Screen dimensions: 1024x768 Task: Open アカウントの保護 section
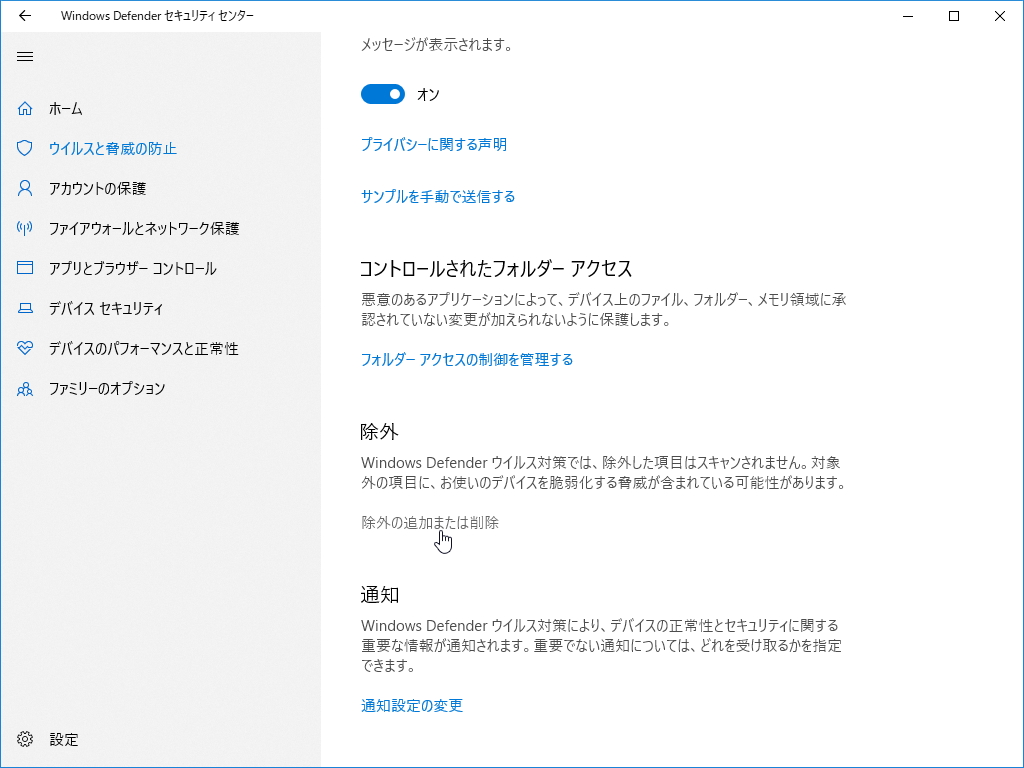(97, 188)
